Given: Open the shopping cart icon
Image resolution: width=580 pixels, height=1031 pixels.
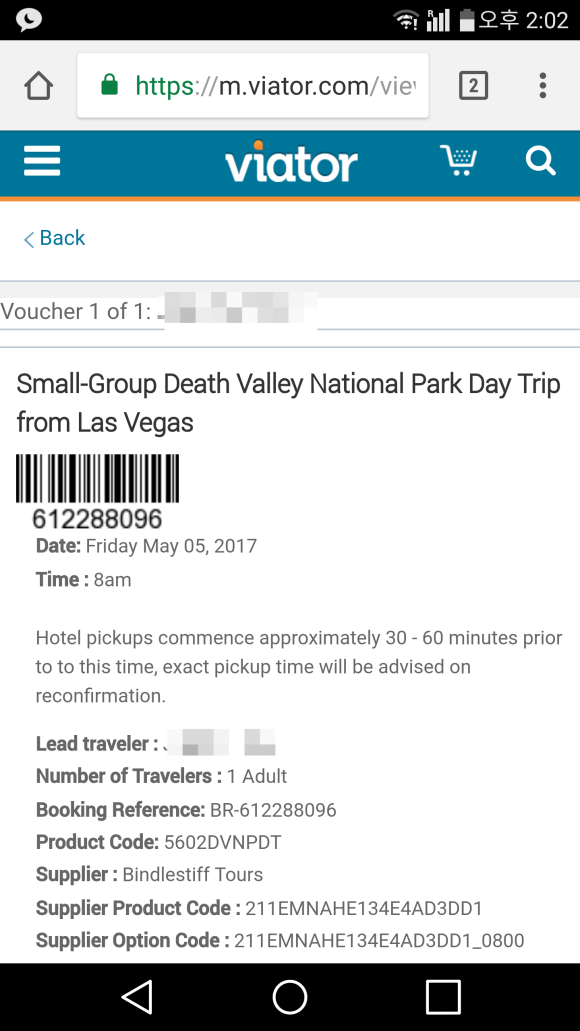Looking at the screenshot, I should point(458,160).
